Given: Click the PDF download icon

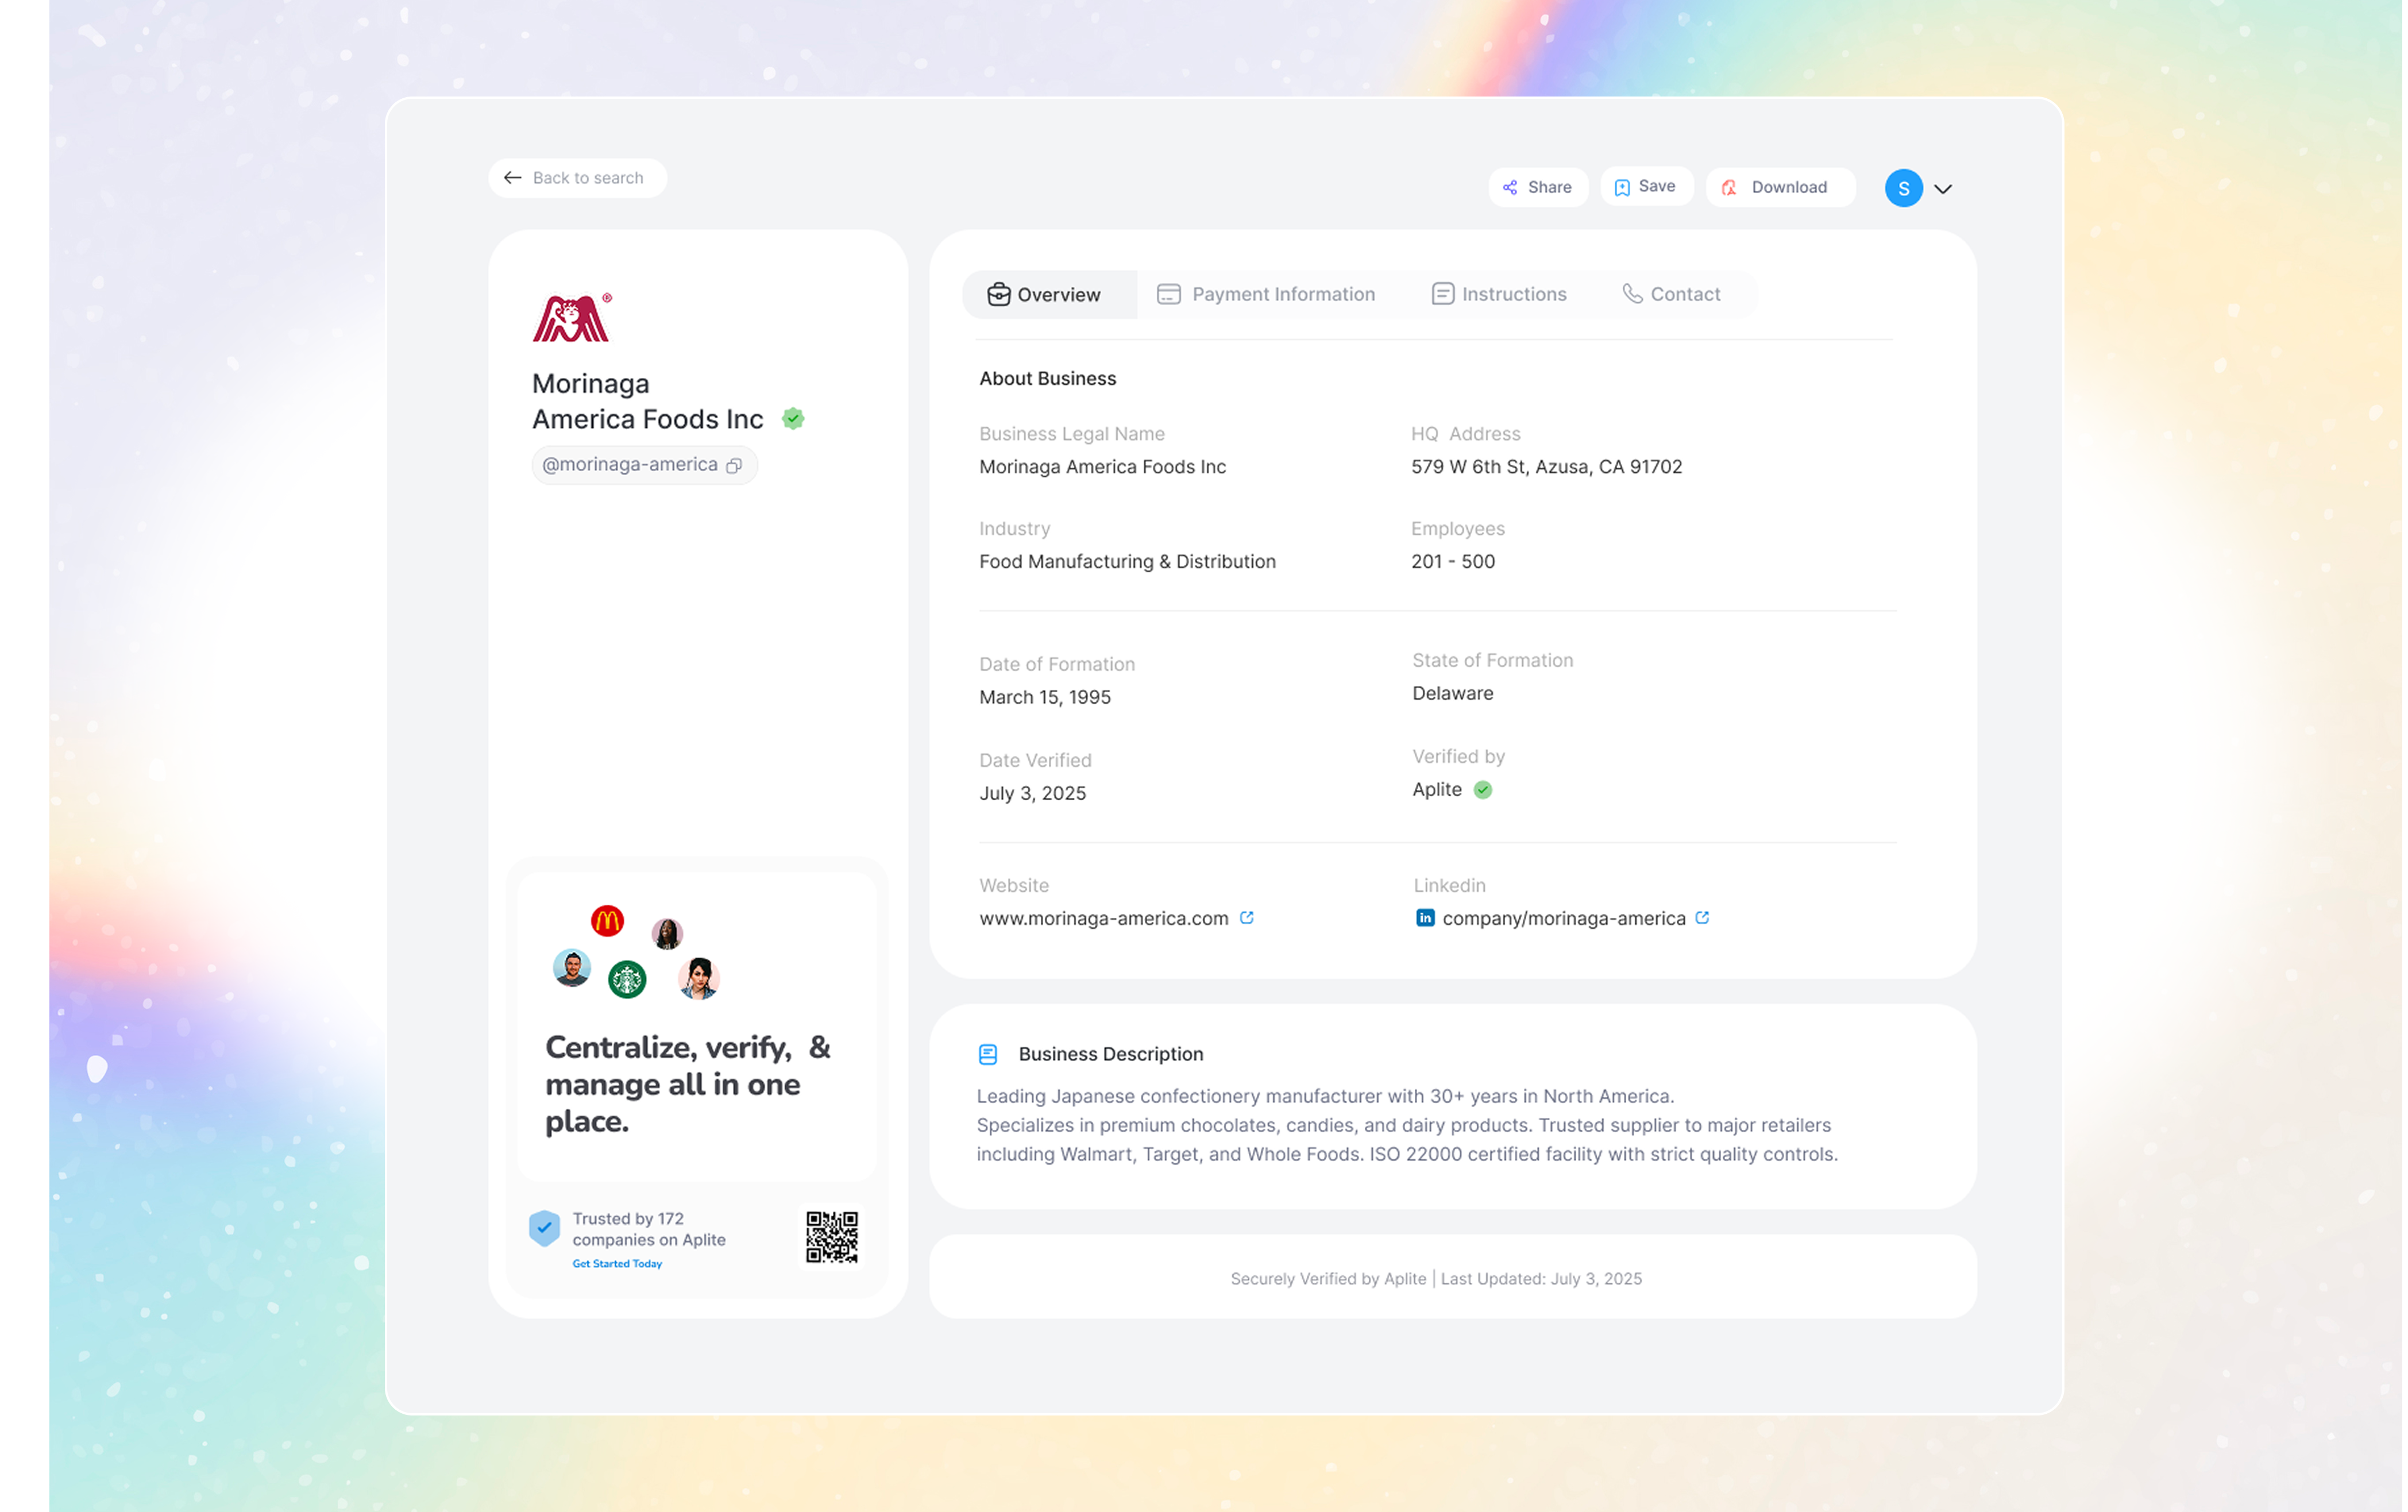Looking at the screenshot, I should [1729, 187].
